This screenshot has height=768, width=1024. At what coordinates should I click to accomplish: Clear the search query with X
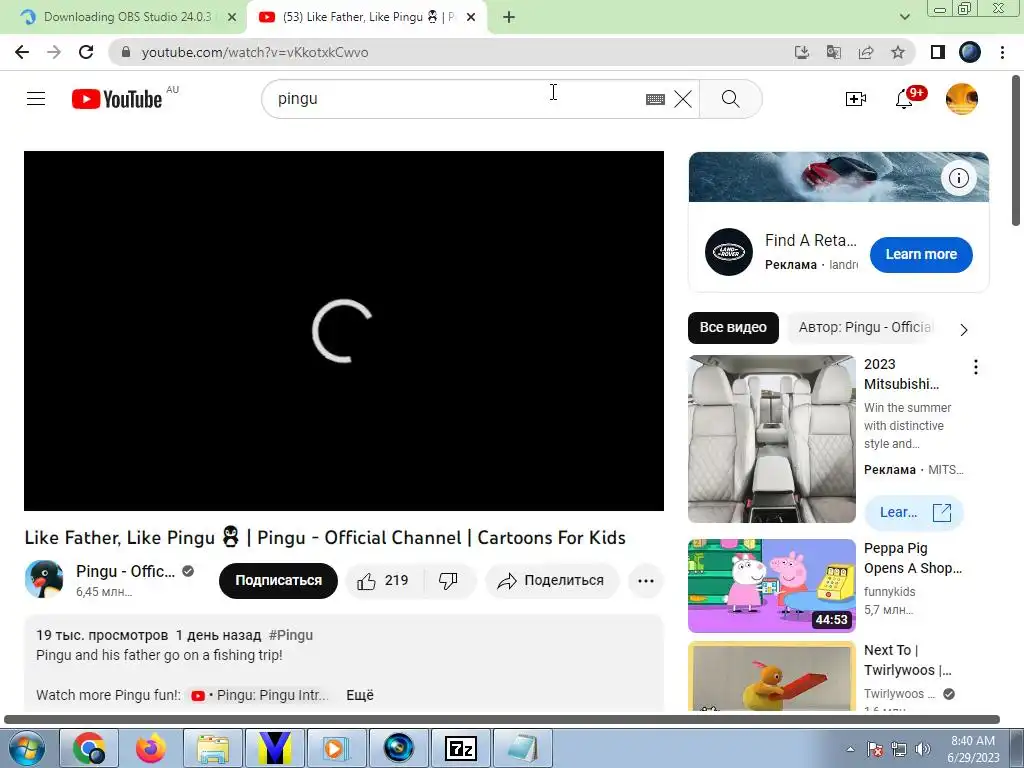pyautogui.click(x=683, y=99)
